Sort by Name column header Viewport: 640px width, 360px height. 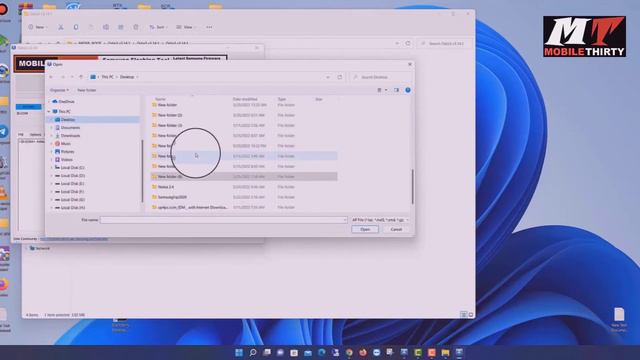click(x=160, y=99)
